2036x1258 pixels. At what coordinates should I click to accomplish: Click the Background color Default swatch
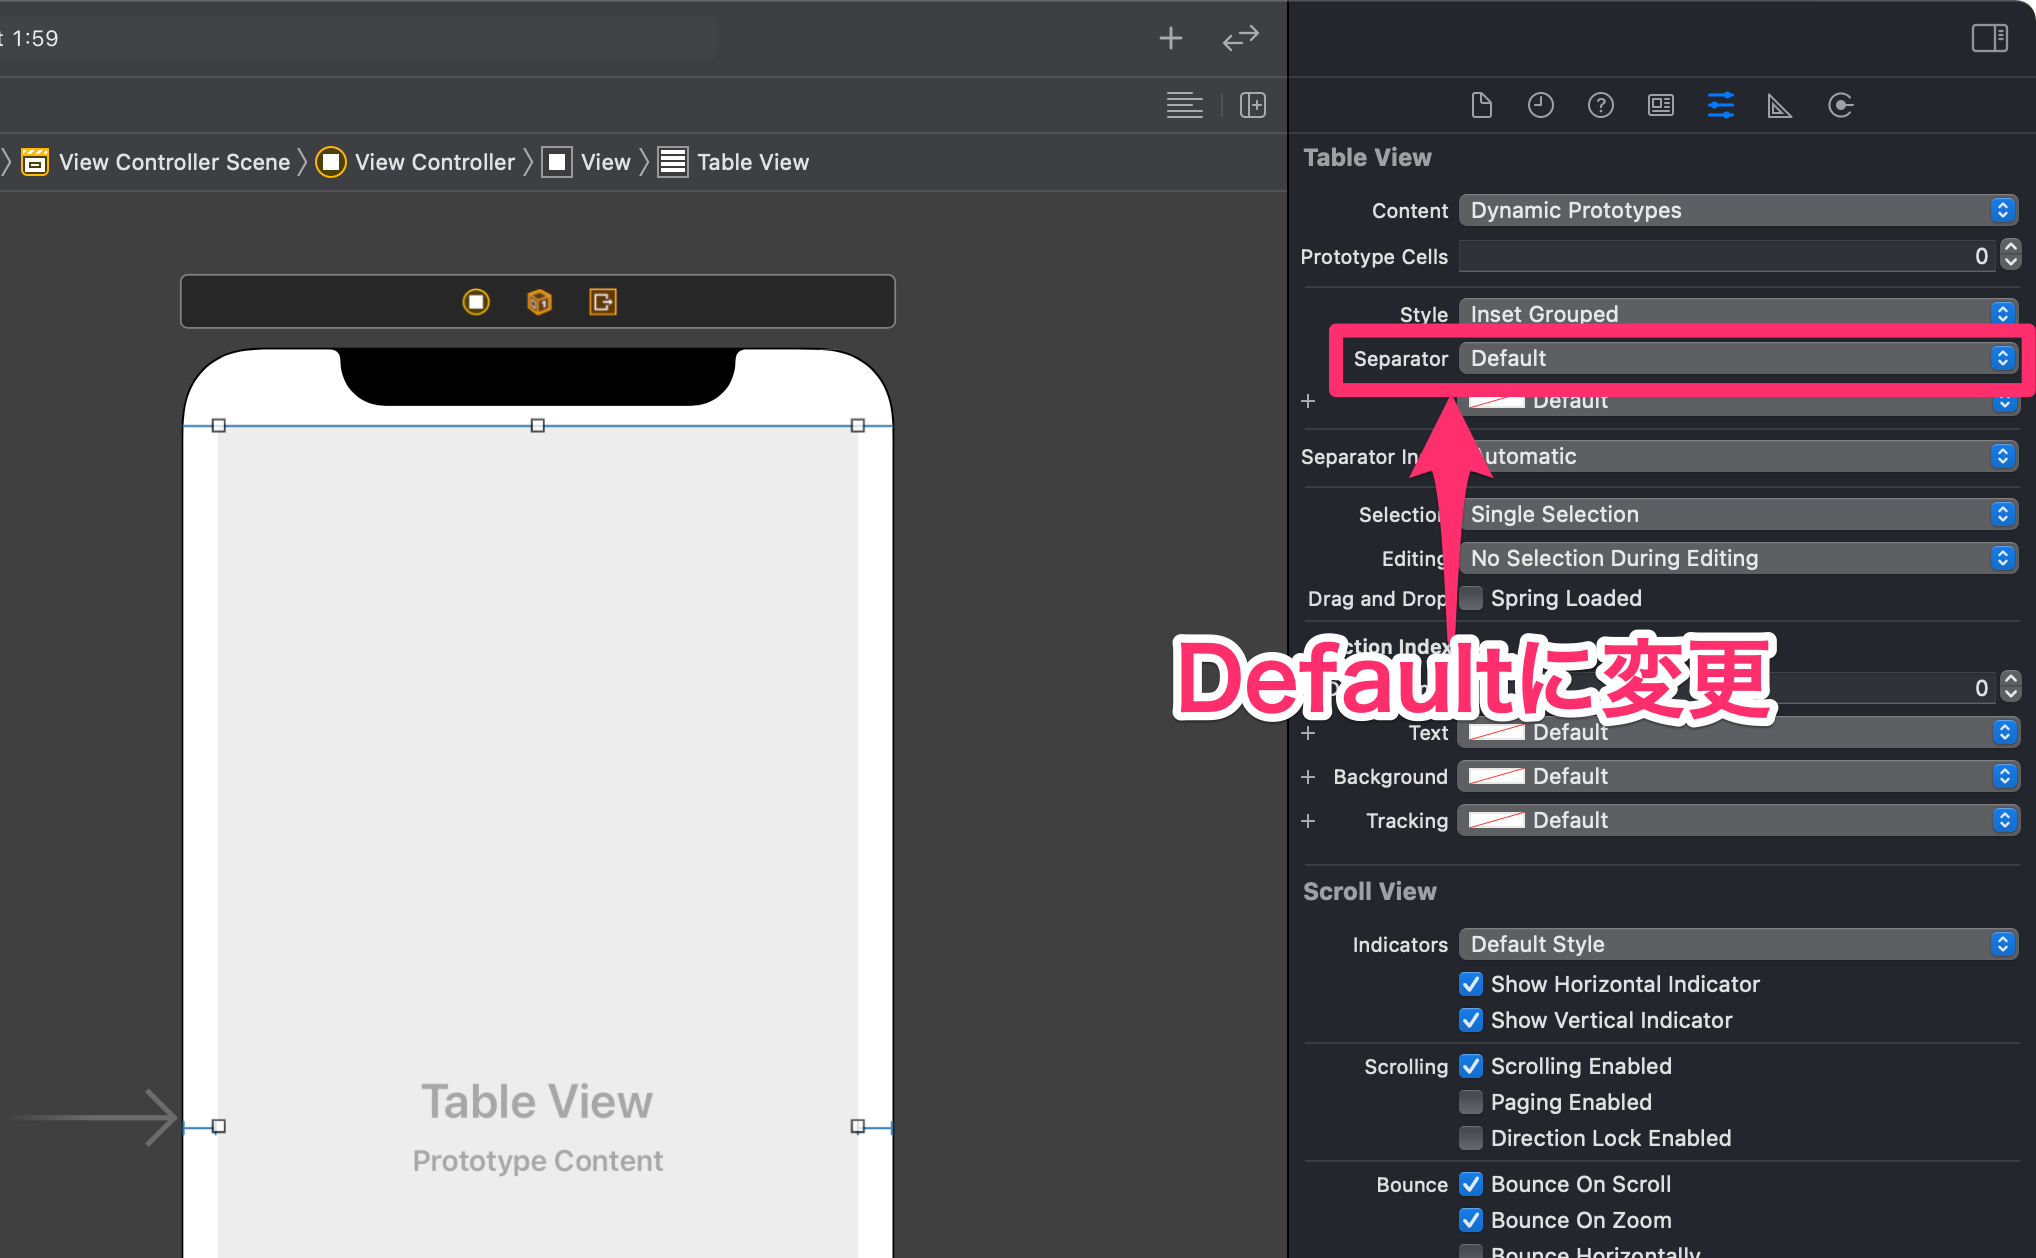click(1497, 776)
